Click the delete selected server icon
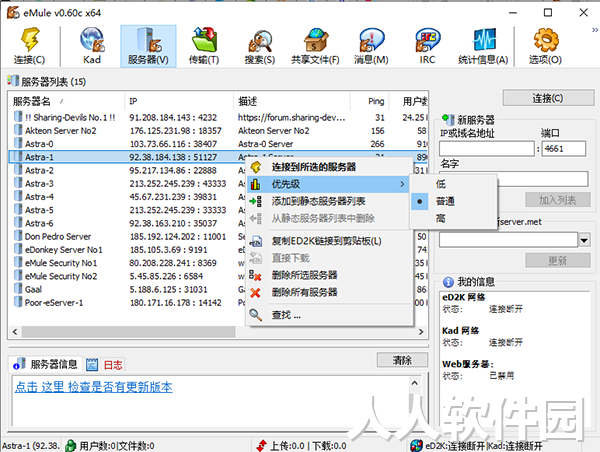The height and width of the screenshot is (452, 600). 255,275
